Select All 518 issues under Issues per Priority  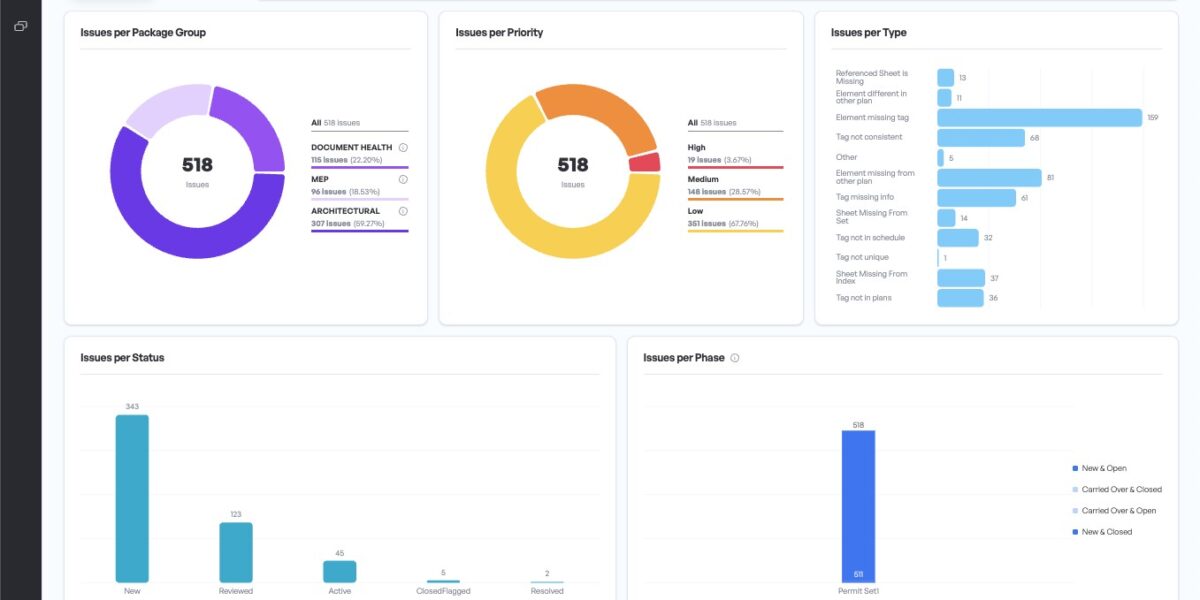click(x=710, y=122)
